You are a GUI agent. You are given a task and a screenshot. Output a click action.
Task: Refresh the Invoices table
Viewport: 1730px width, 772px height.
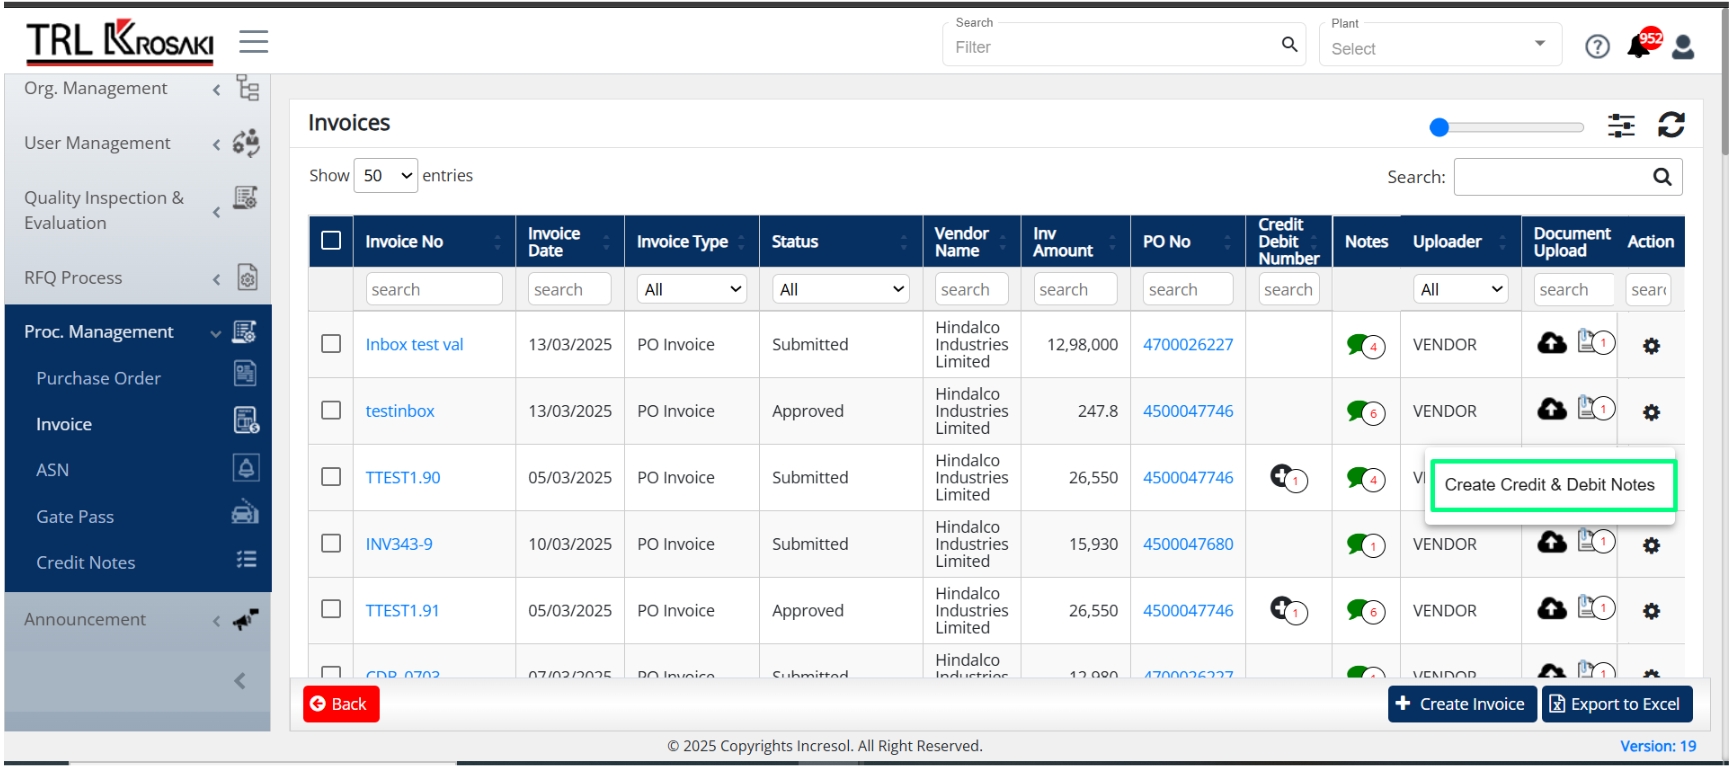coord(1671,125)
